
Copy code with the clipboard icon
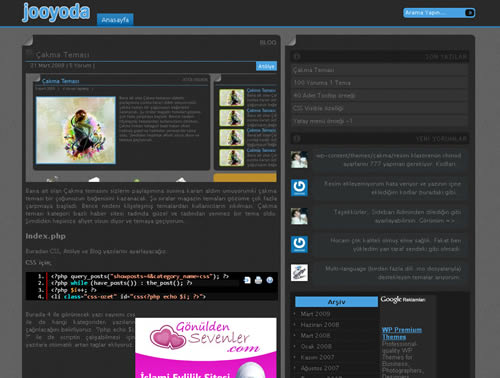coord(247,280)
